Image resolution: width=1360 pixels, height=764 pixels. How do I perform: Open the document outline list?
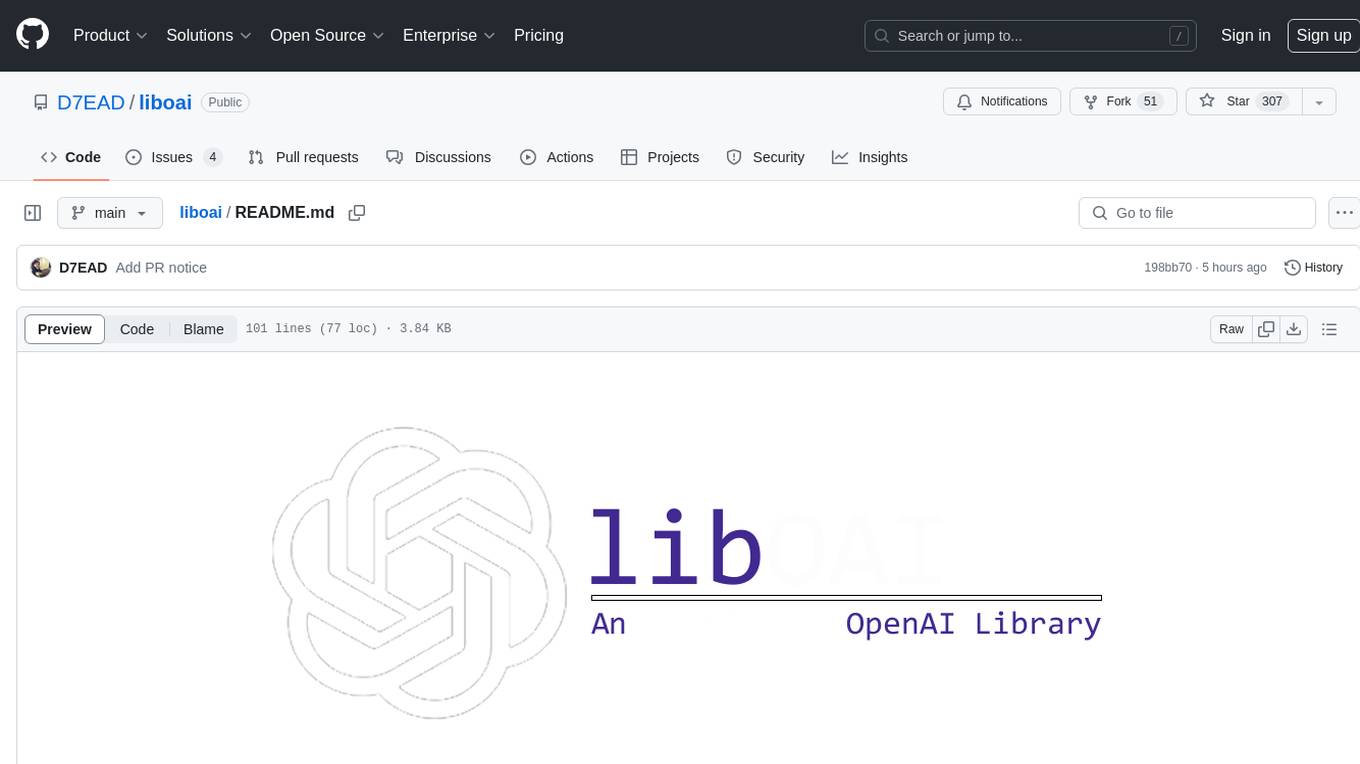pyautogui.click(x=1329, y=329)
